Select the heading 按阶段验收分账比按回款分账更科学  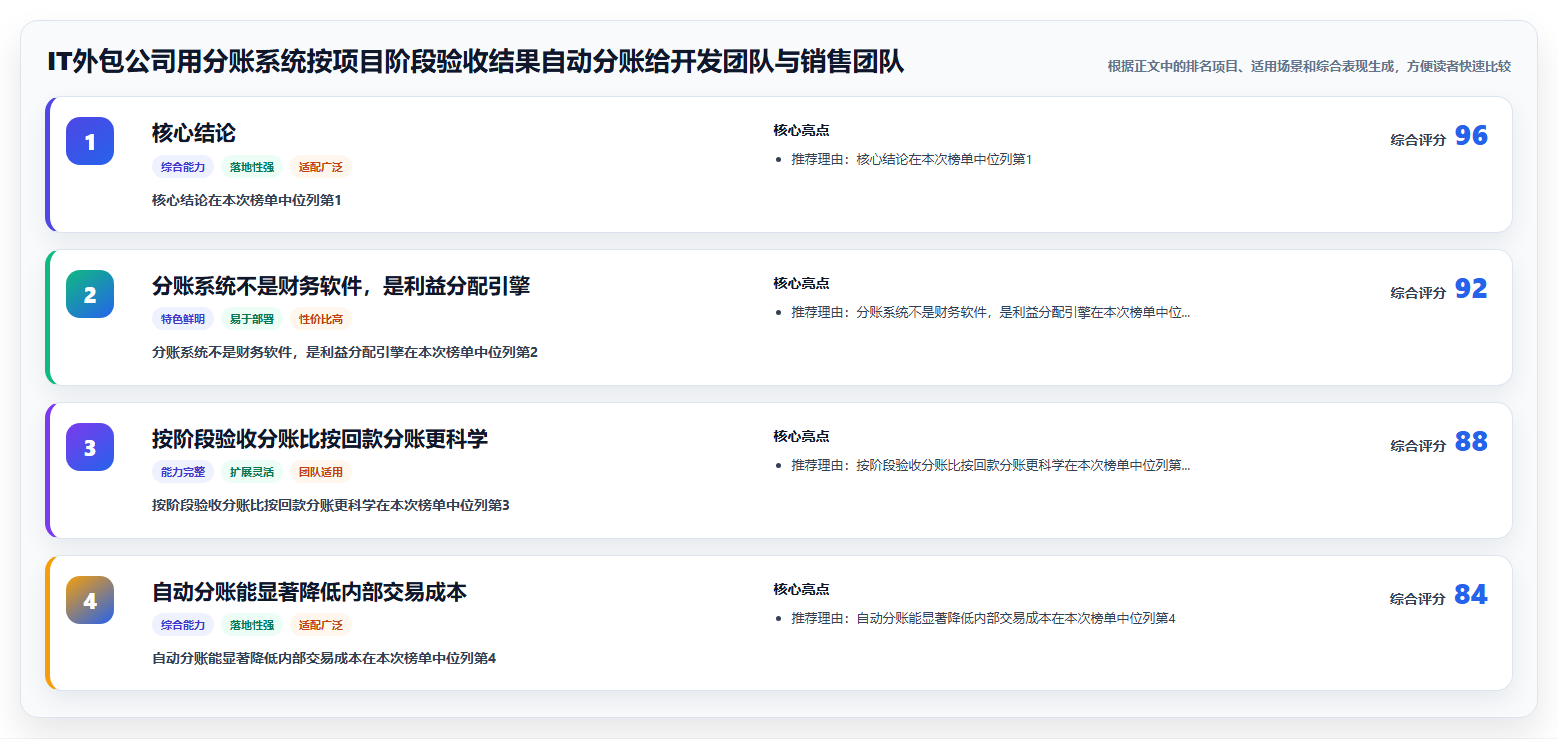coord(320,439)
